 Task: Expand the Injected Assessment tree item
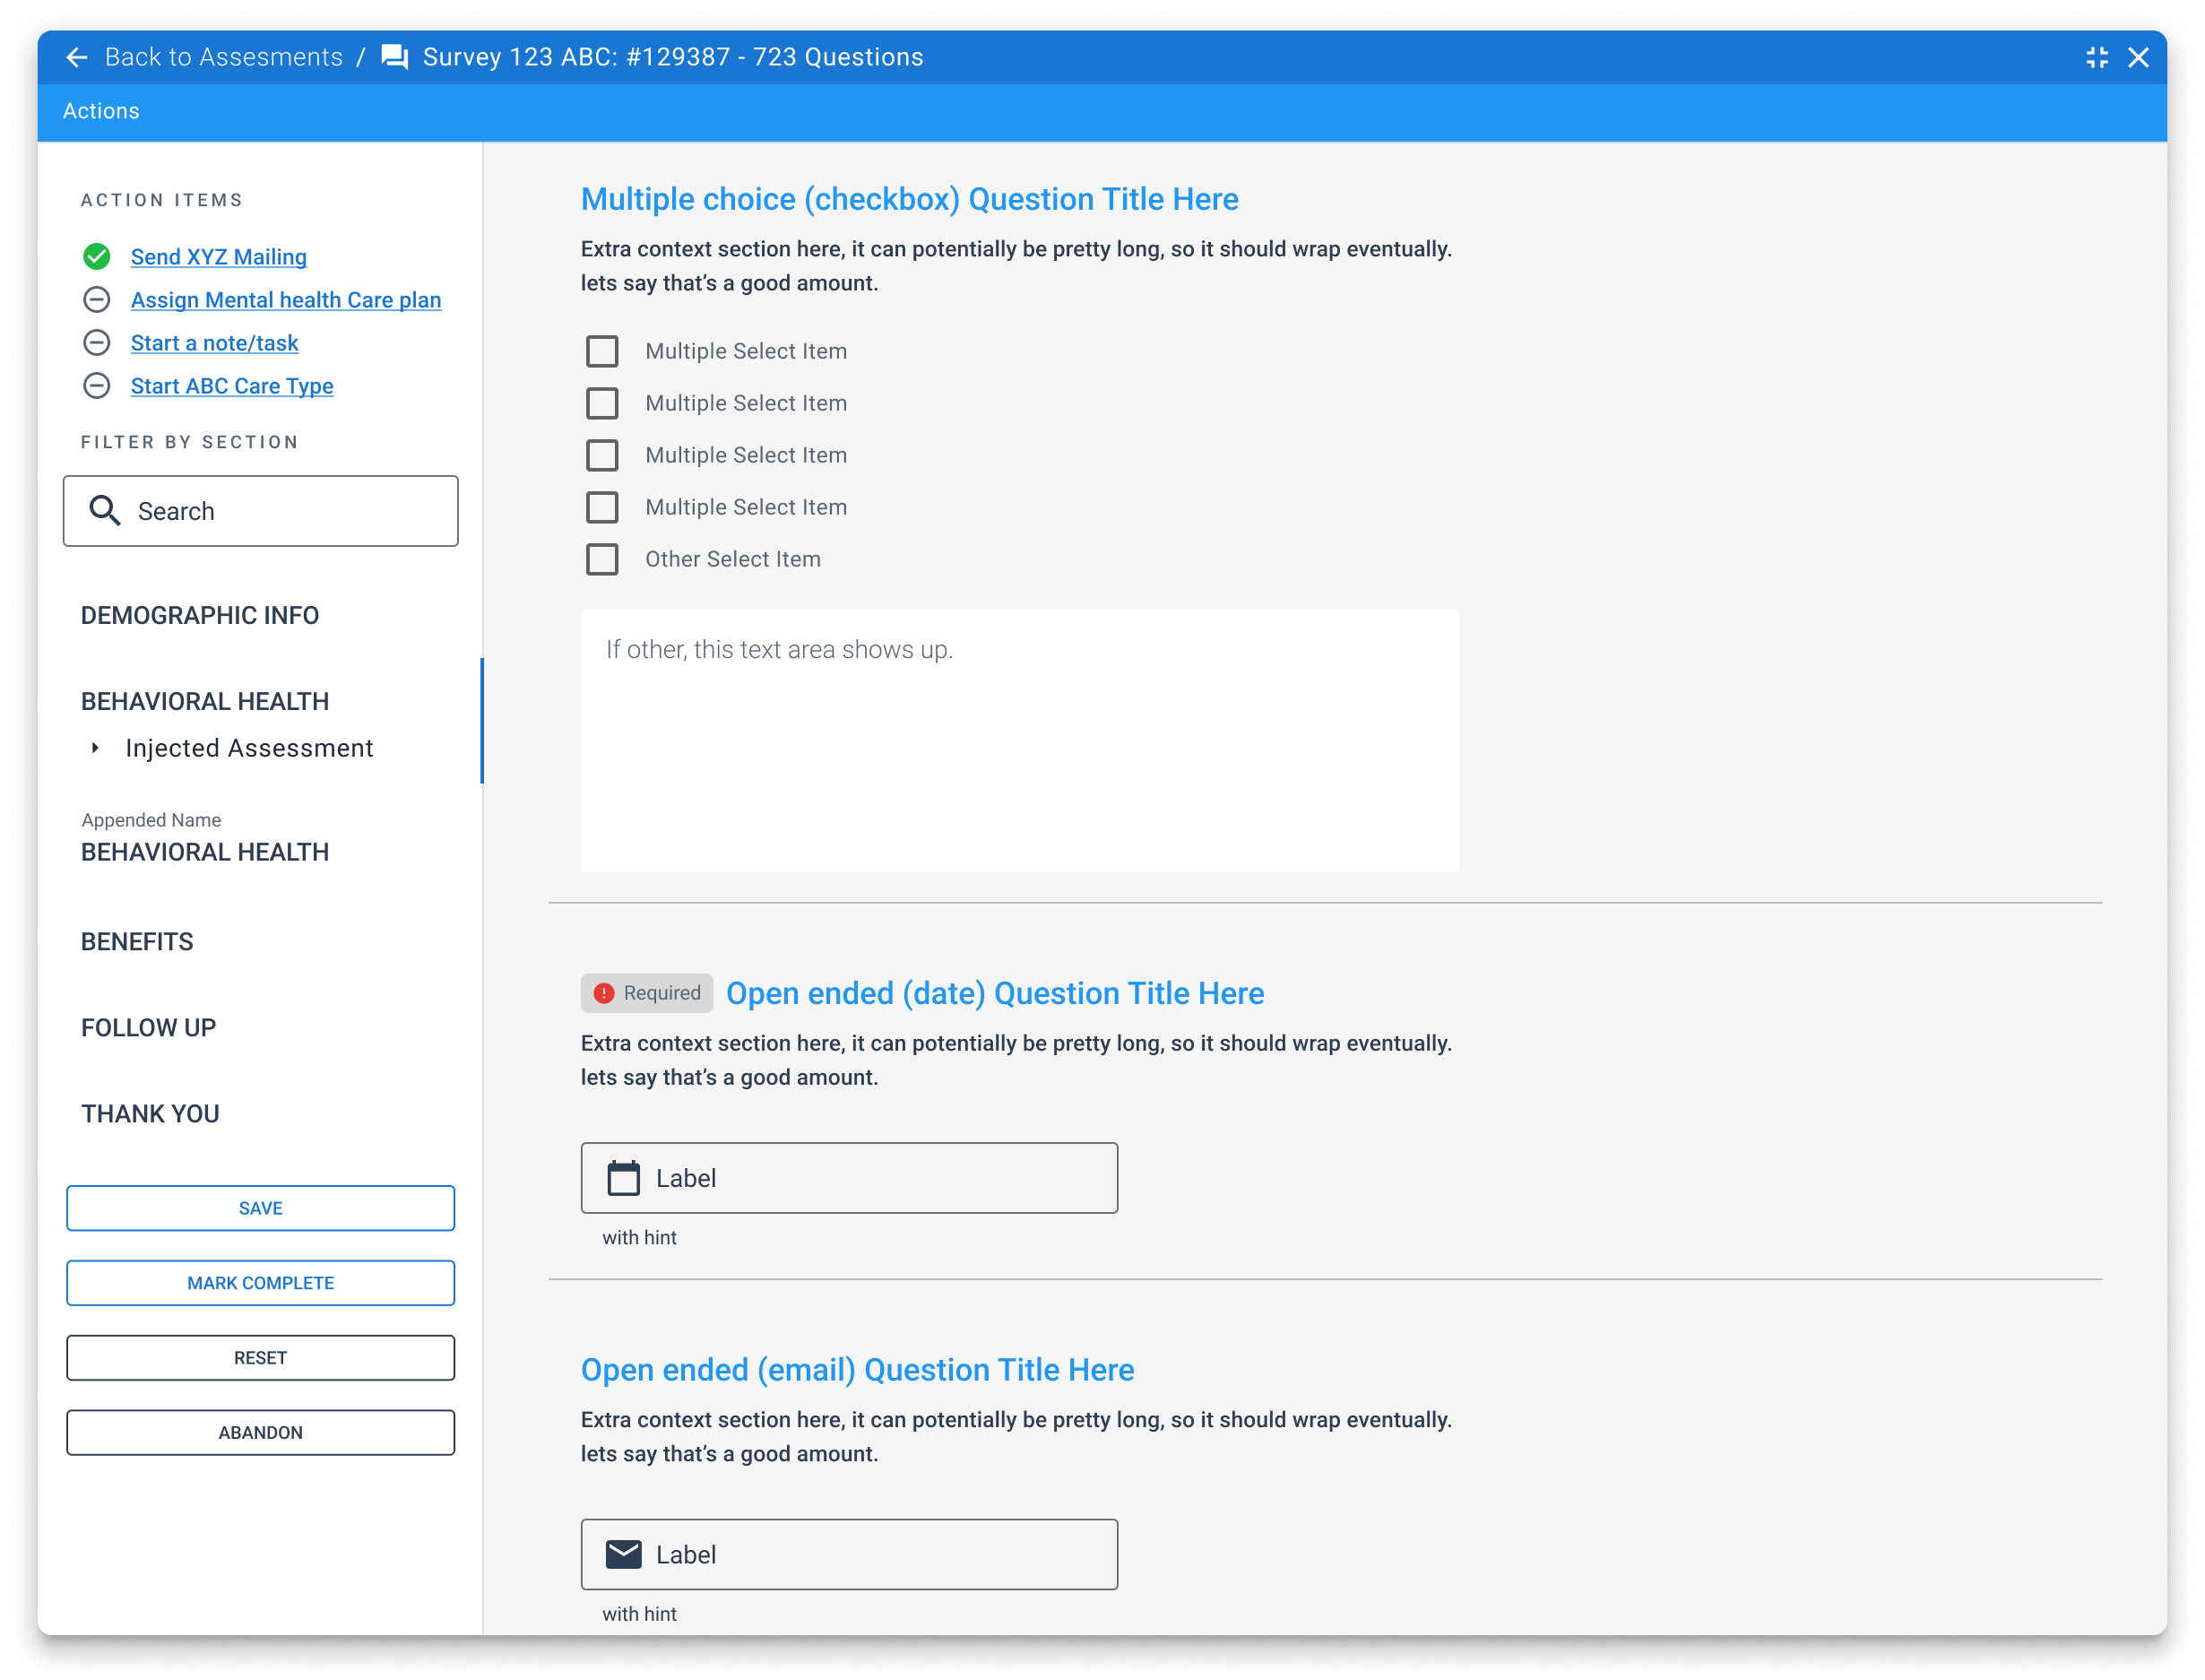coord(96,748)
